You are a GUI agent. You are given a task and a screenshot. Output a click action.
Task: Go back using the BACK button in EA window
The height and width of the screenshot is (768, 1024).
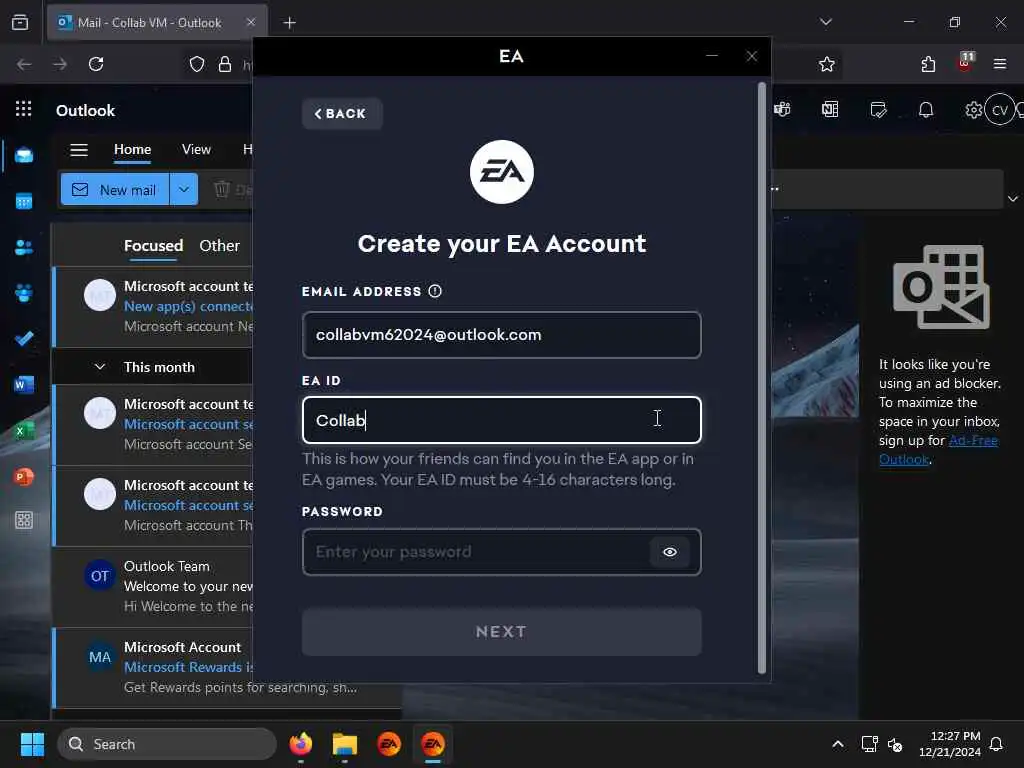pos(342,114)
